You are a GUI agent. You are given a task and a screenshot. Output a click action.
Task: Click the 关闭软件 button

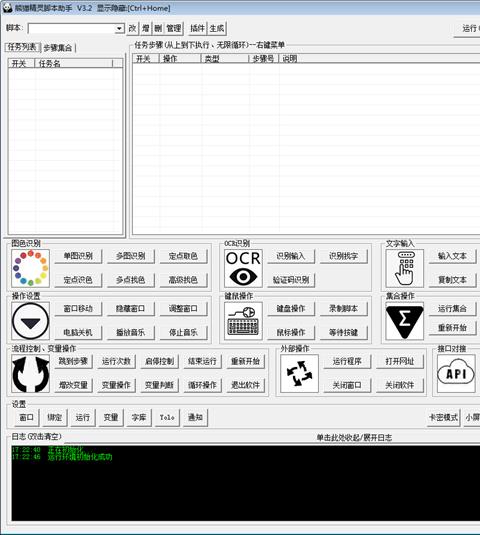[399, 385]
